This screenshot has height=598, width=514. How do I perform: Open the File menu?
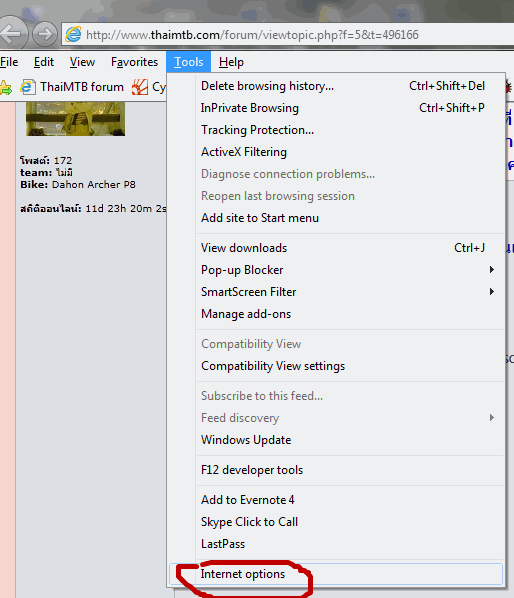pyautogui.click(x=9, y=62)
